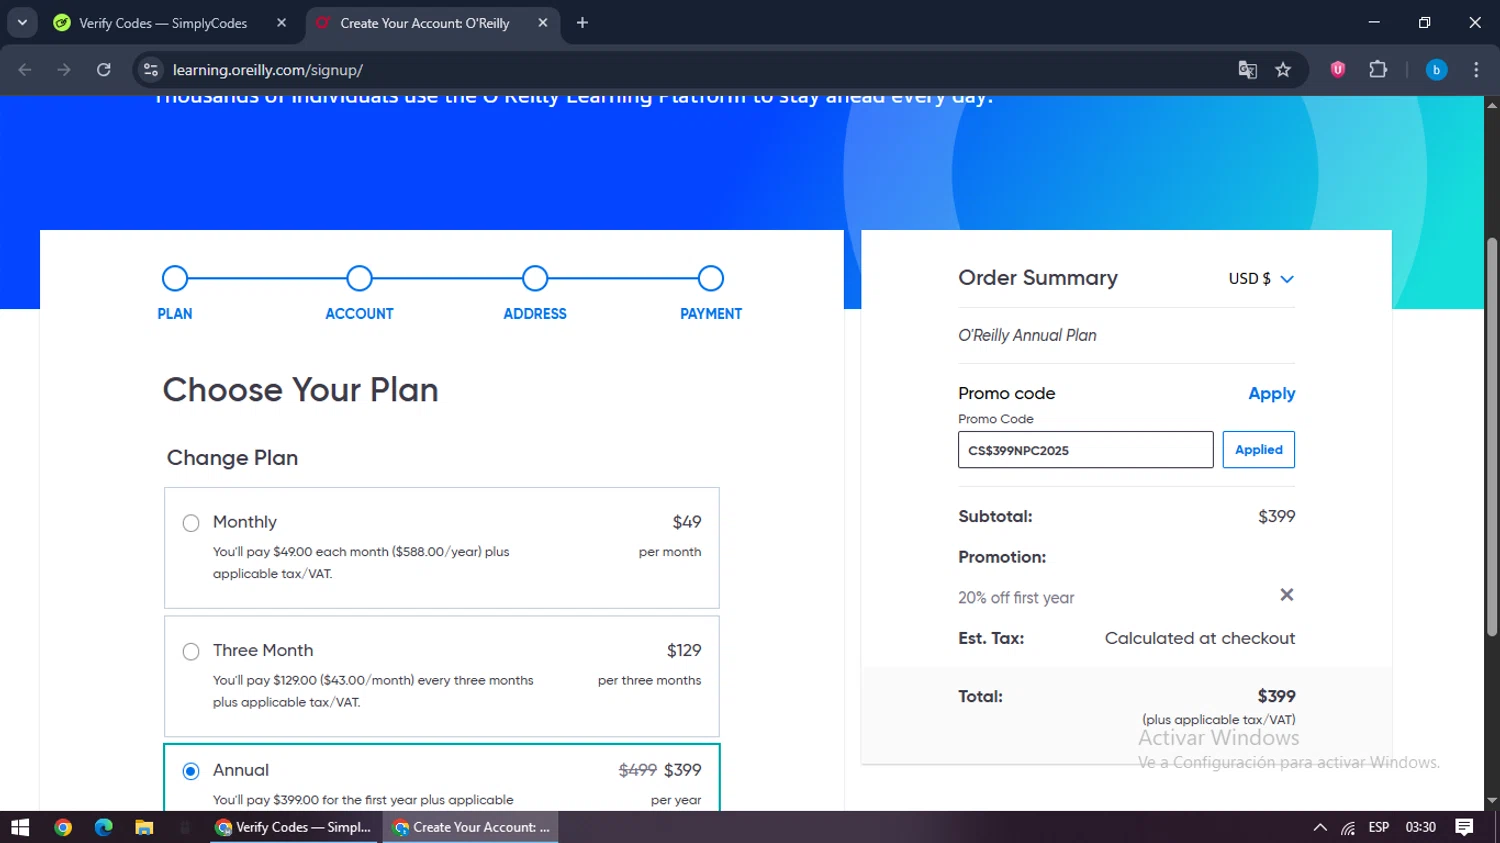Click the address bar URL
The width and height of the screenshot is (1500, 843).
[268, 70]
